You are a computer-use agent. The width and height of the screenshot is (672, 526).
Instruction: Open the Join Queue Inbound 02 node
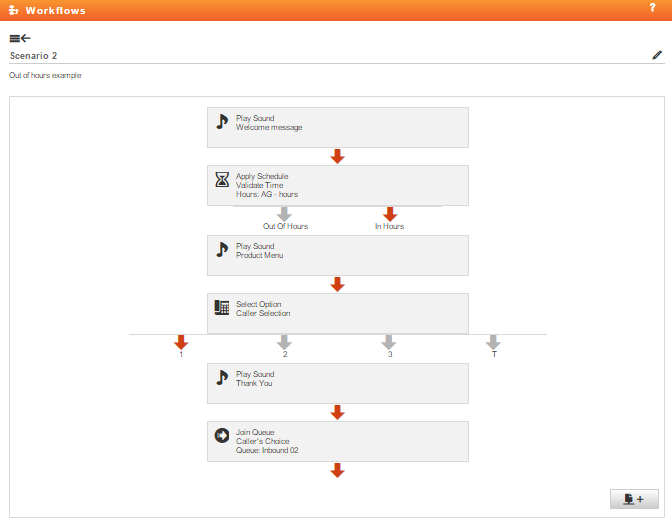[338, 442]
